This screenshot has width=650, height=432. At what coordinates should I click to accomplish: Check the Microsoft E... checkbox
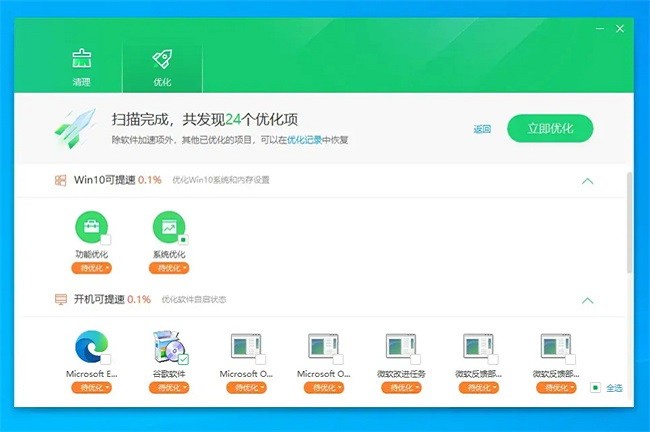[106, 359]
